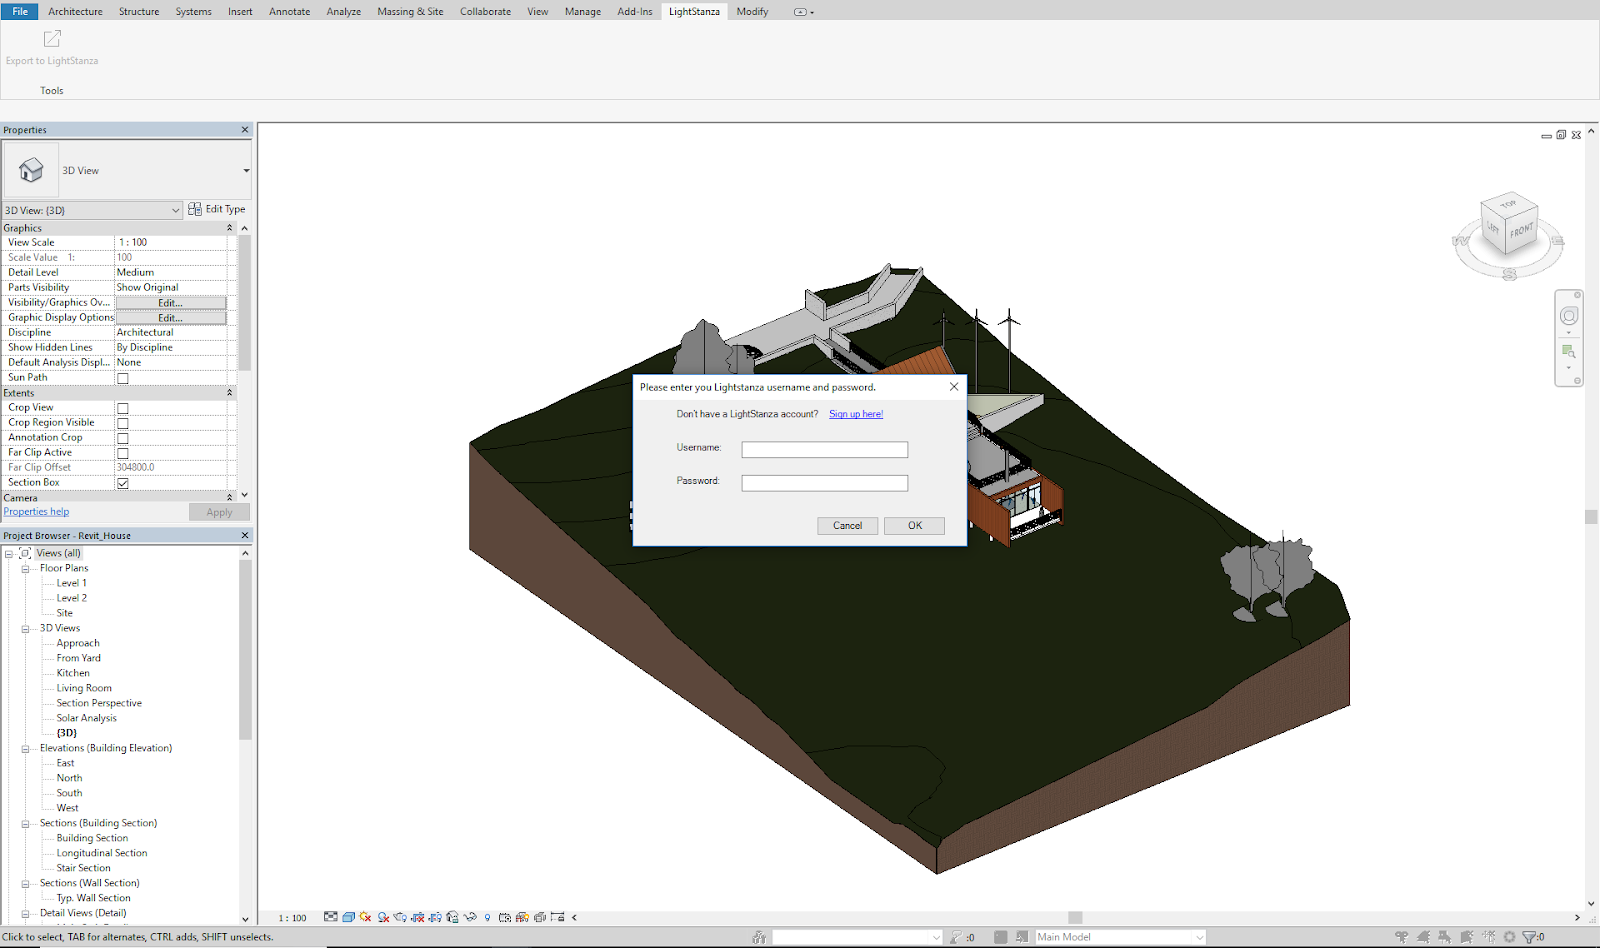Enable the Crop Region Visible checkbox

pyautogui.click(x=123, y=423)
